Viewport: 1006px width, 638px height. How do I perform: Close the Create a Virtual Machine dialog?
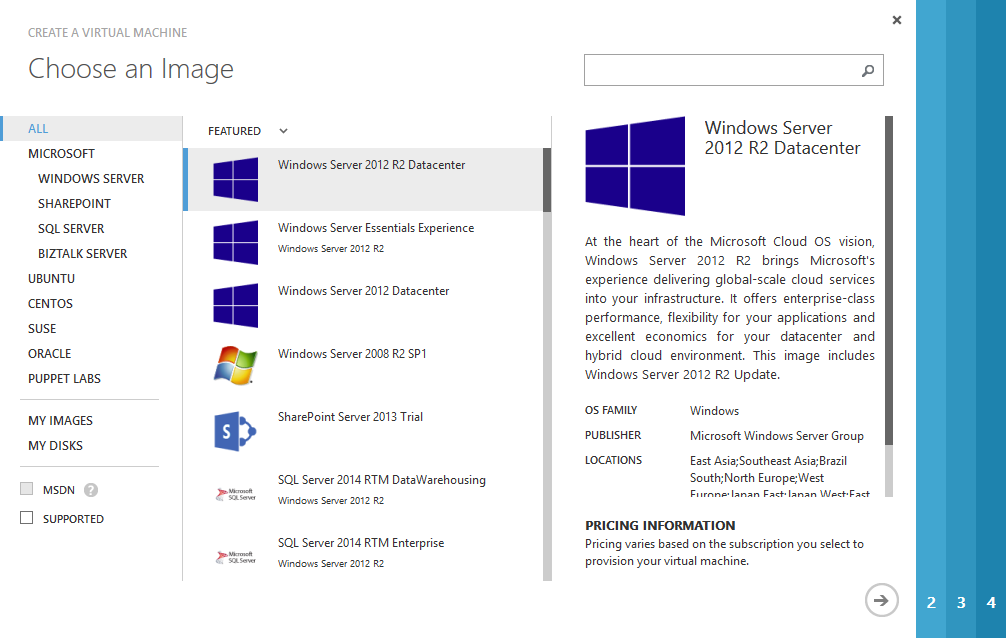pos(897,20)
